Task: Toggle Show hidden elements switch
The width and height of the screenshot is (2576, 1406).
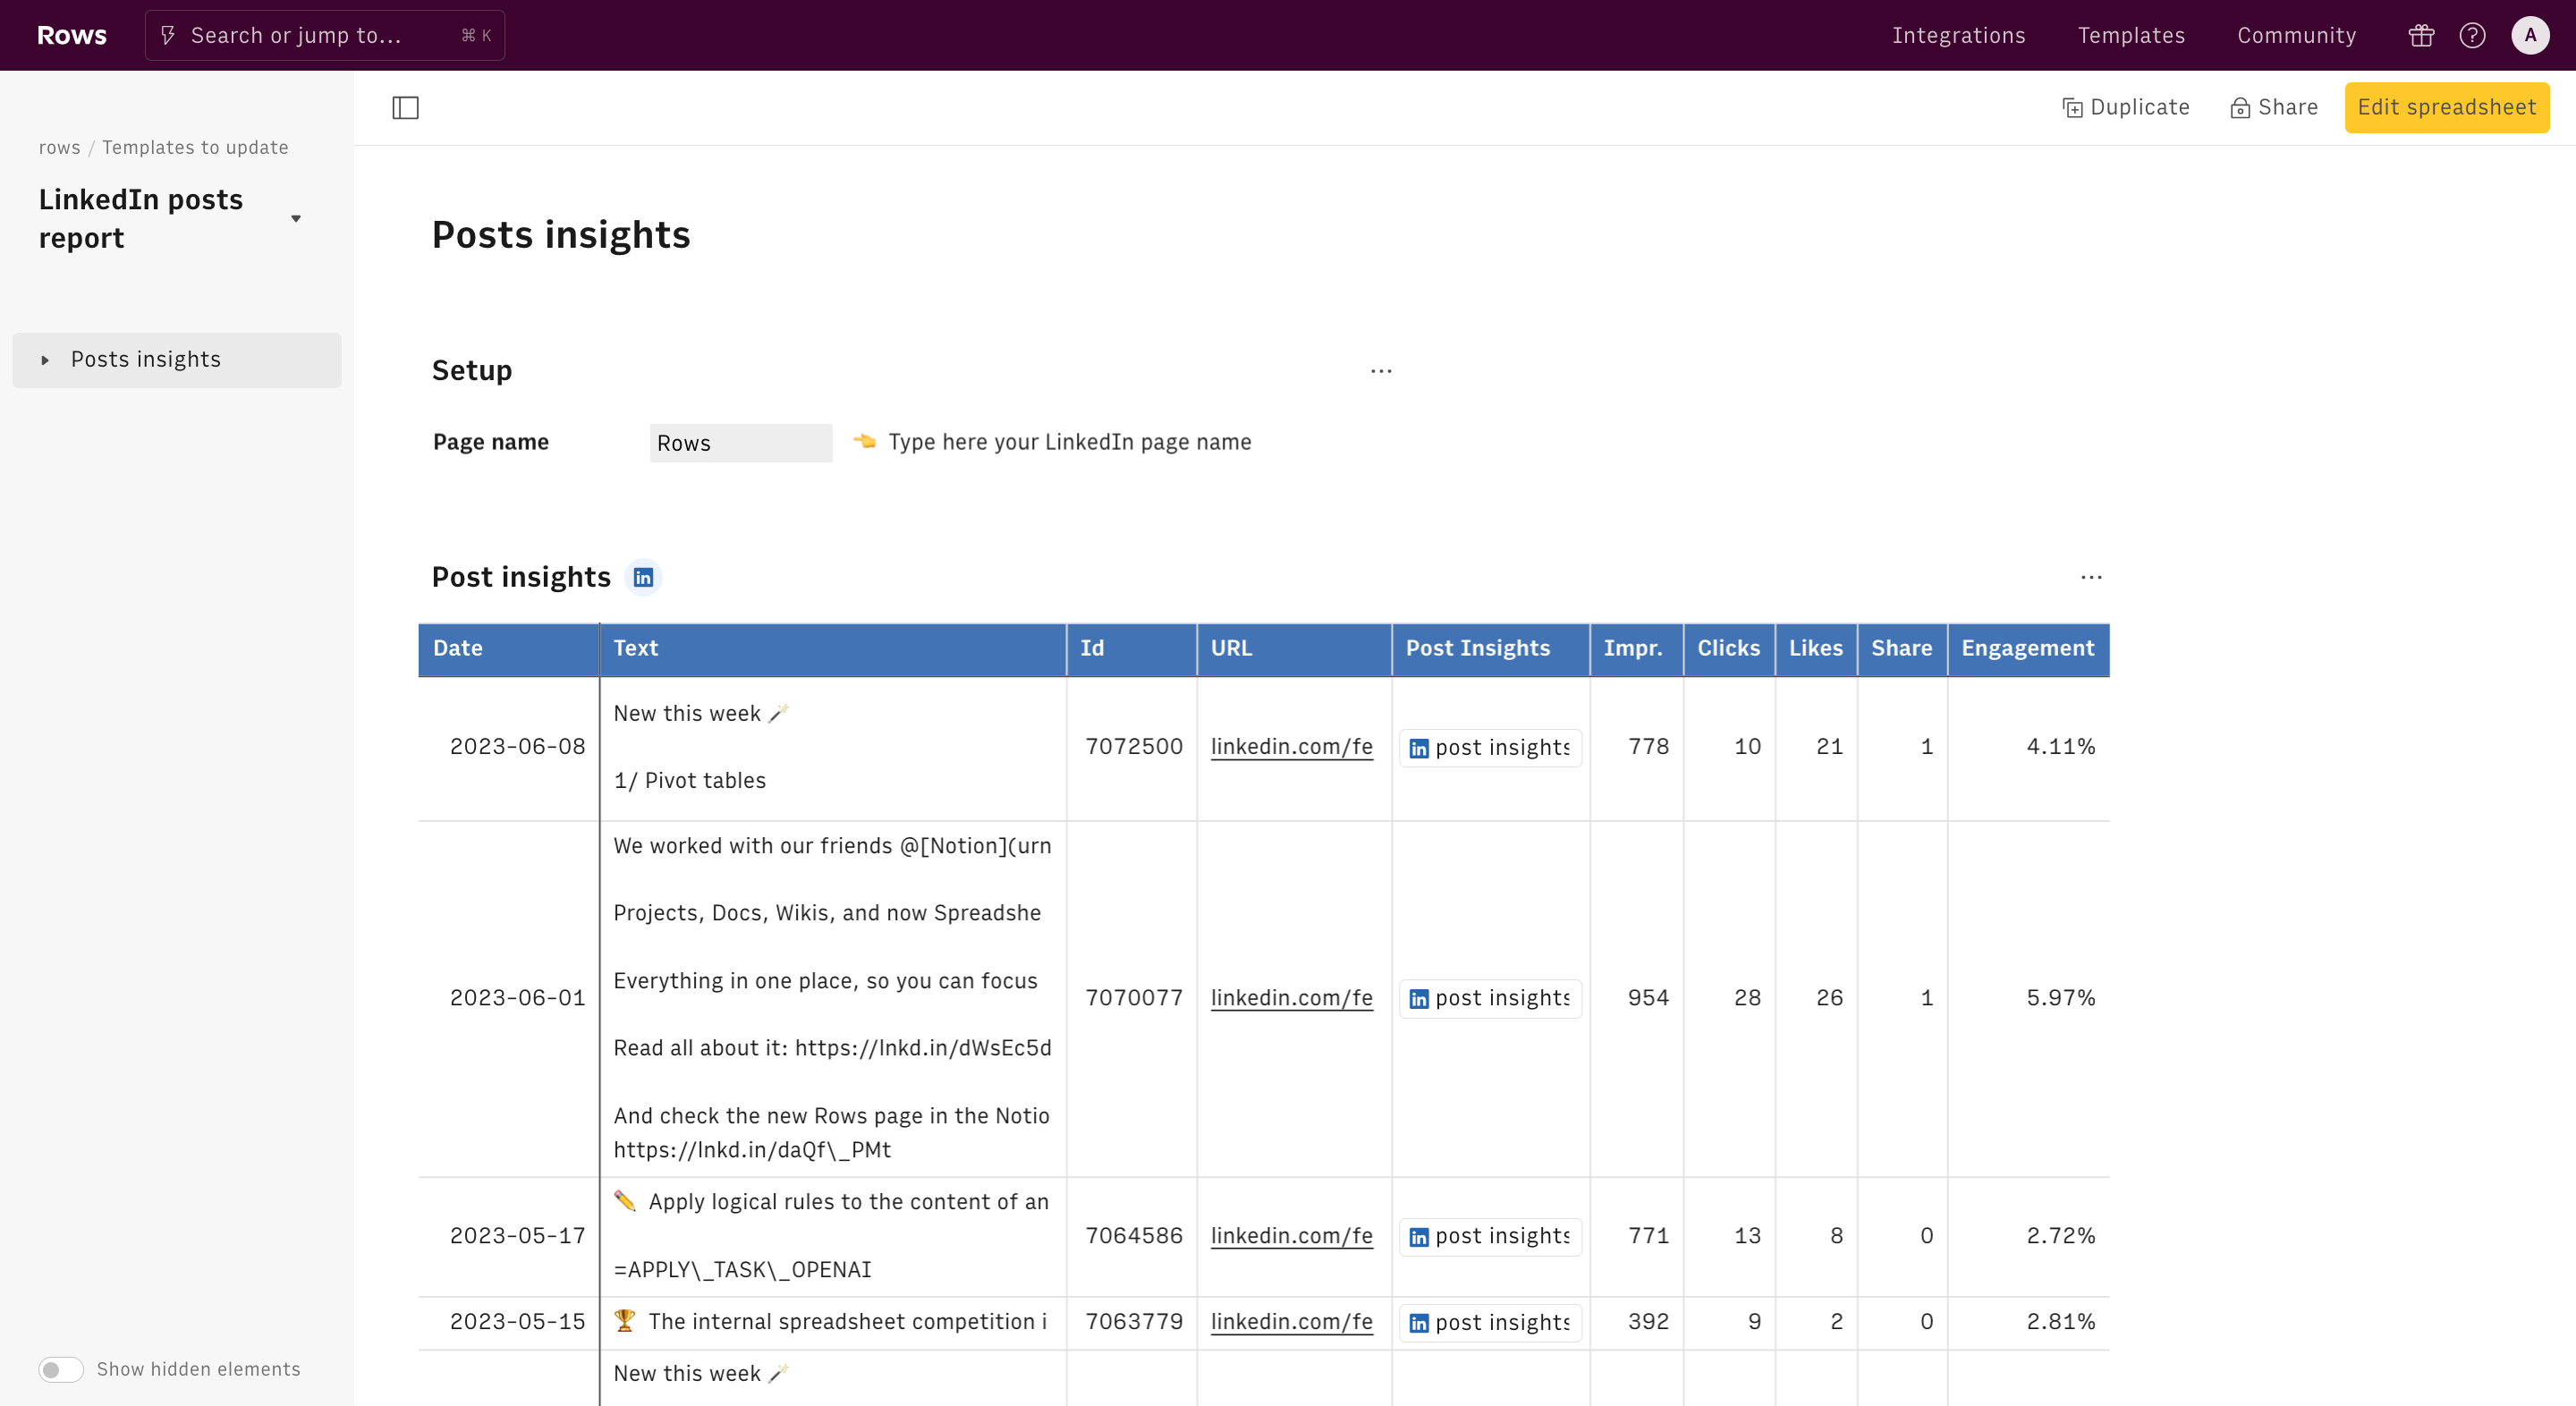Action: [61, 1369]
